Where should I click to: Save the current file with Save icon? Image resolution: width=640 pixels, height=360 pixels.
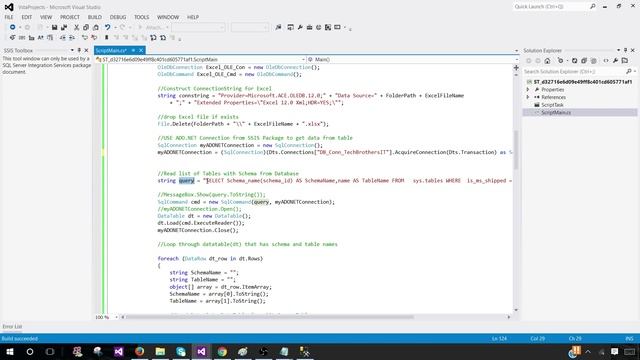54,27
